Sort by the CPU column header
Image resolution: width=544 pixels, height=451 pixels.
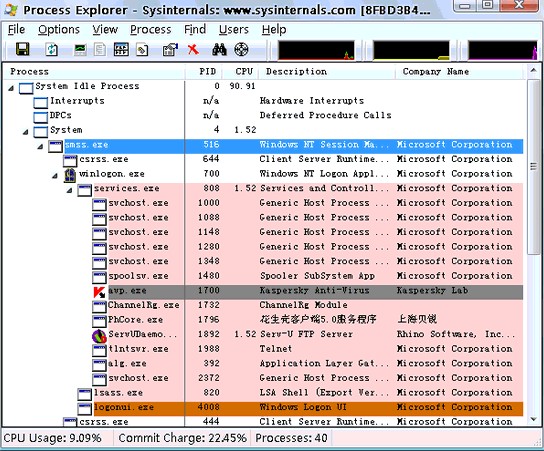[241, 72]
